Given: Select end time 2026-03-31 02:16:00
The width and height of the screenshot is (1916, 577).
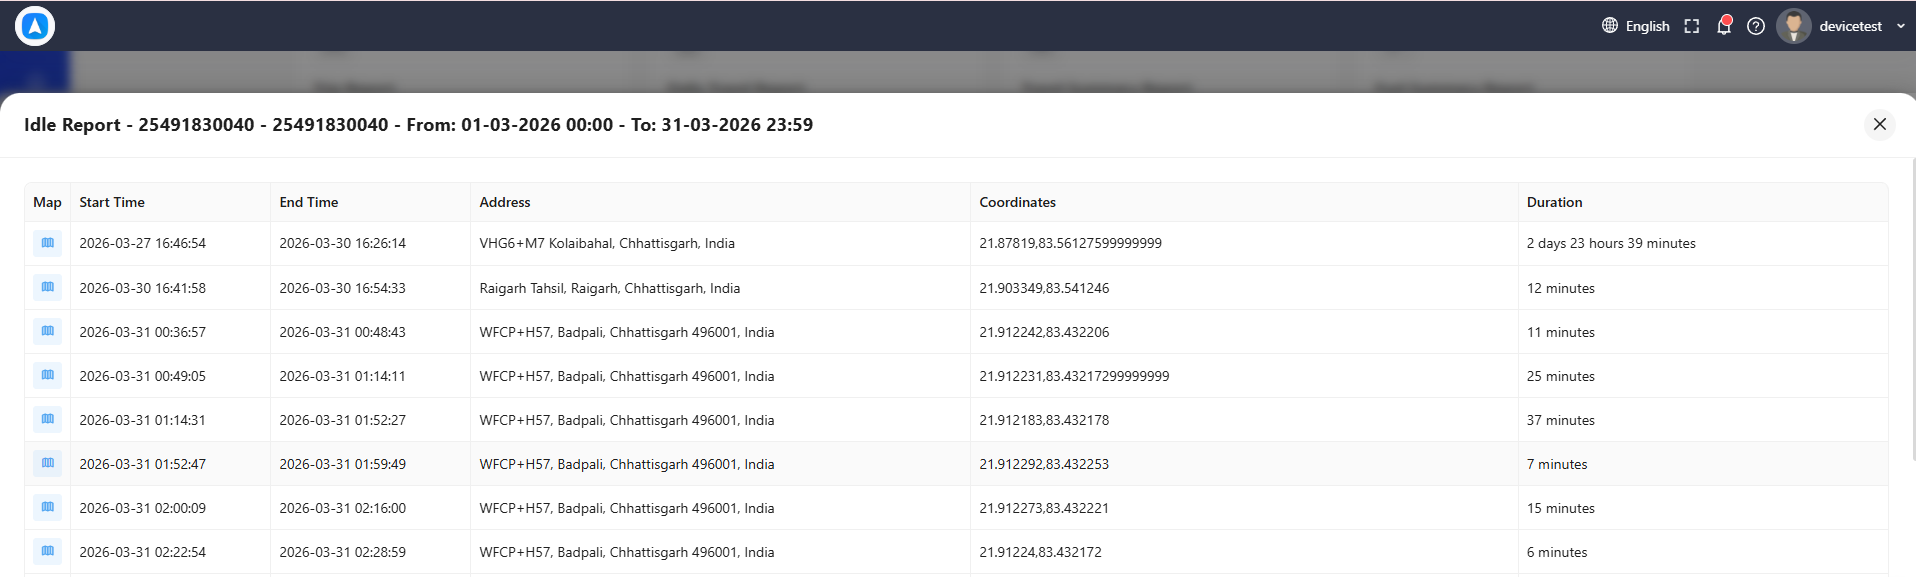Looking at the screenshot, I should 343,508.
